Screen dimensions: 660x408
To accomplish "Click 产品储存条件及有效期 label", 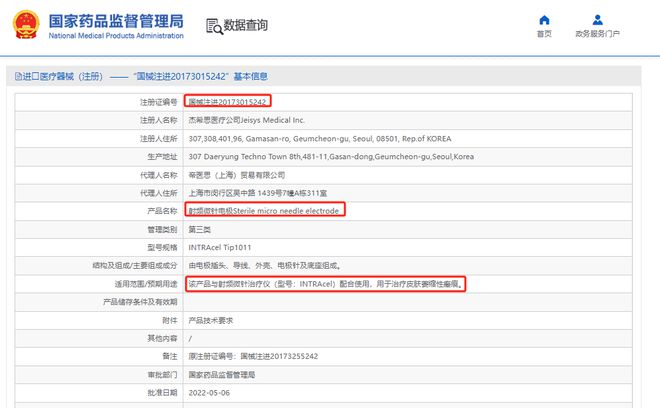I will (x=140, y=302).
